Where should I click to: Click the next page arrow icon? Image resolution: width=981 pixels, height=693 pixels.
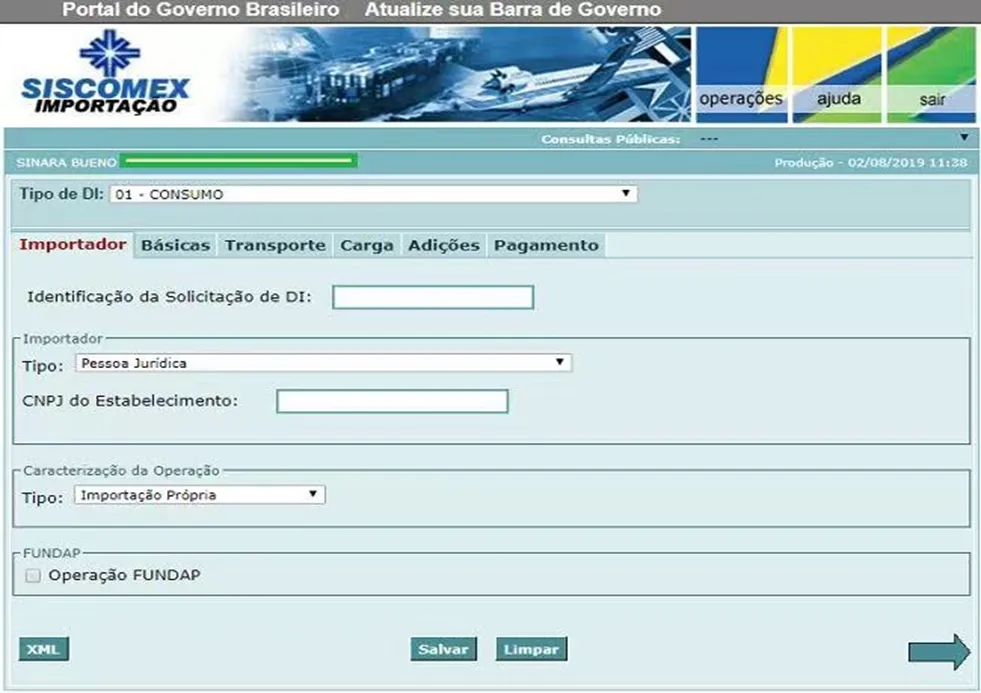[x=938, y=652]
